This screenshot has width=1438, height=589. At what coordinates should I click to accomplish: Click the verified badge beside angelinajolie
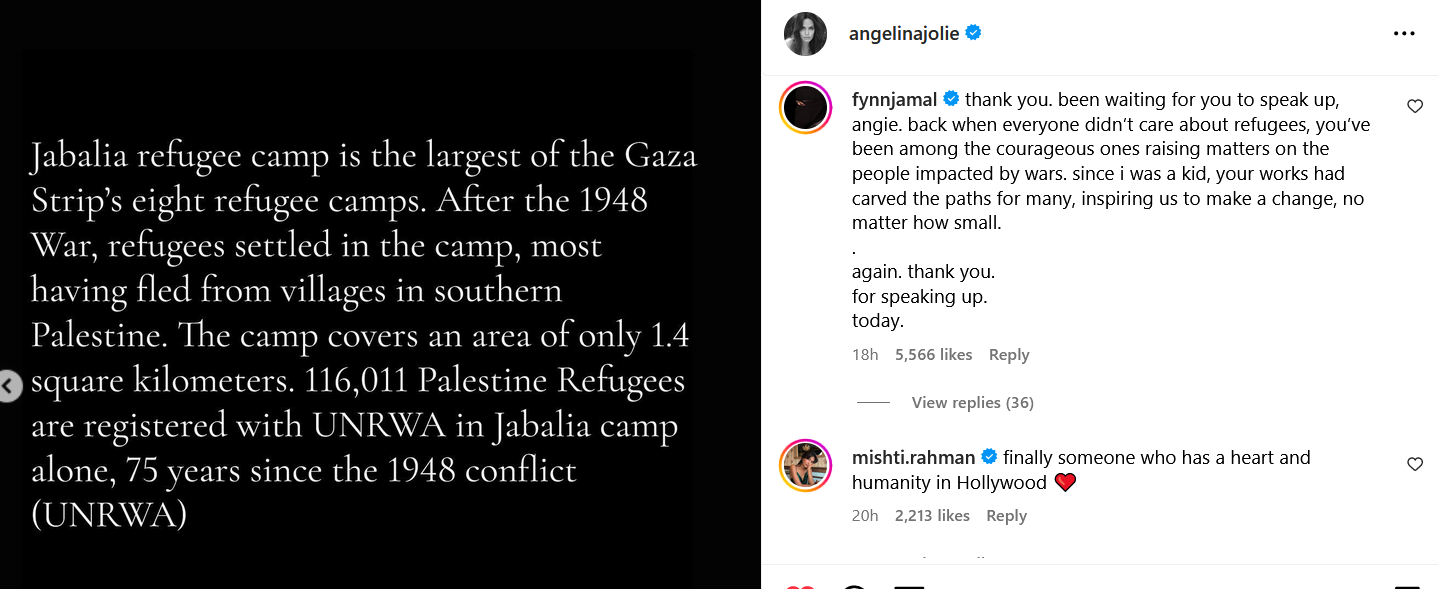point(973,33)
